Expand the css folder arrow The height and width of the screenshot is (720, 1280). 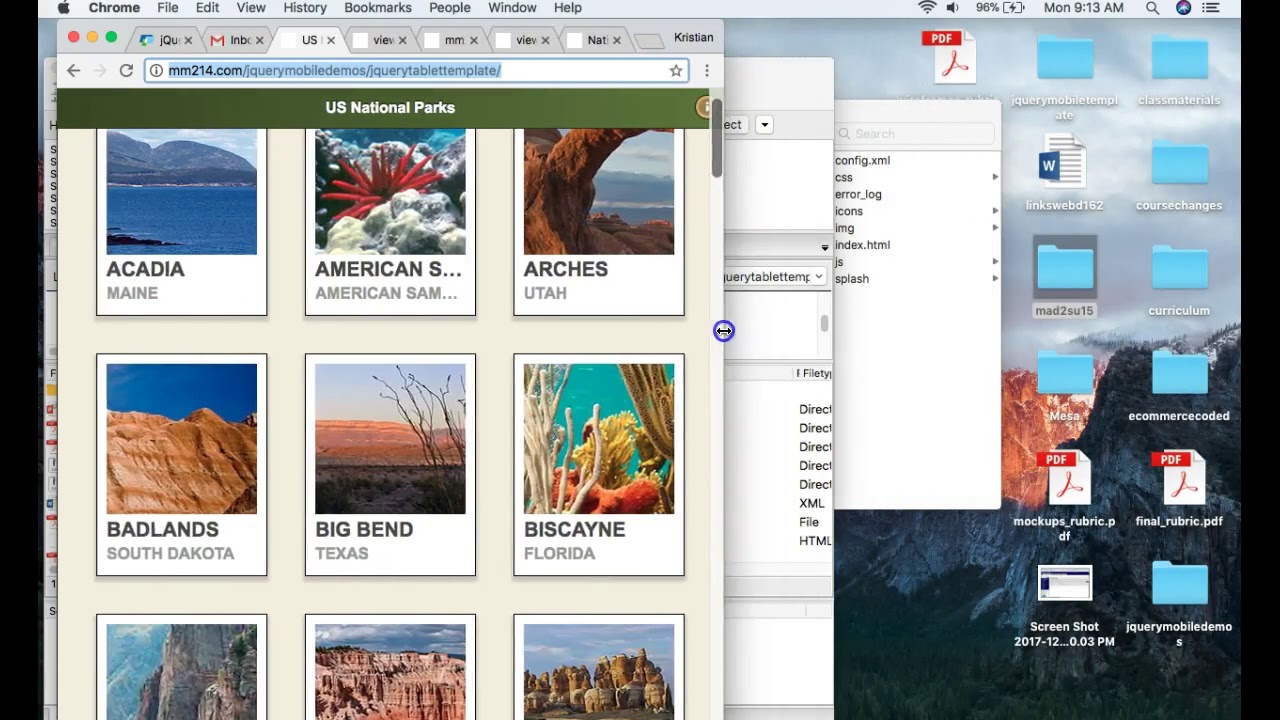995,177
